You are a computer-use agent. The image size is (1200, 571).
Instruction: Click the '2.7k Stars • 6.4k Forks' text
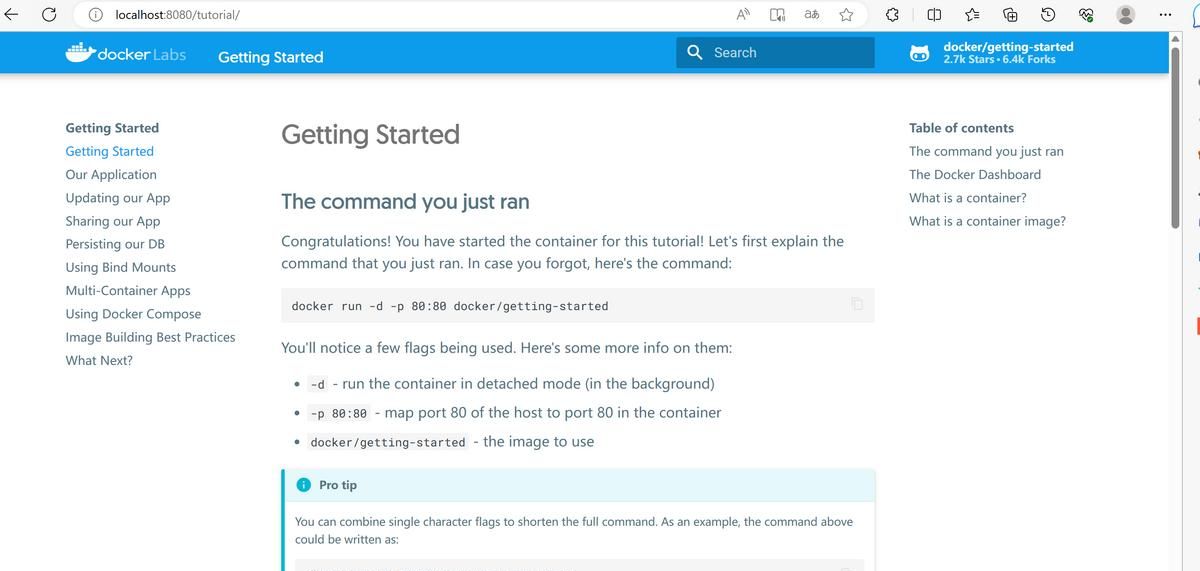point(999,59)
